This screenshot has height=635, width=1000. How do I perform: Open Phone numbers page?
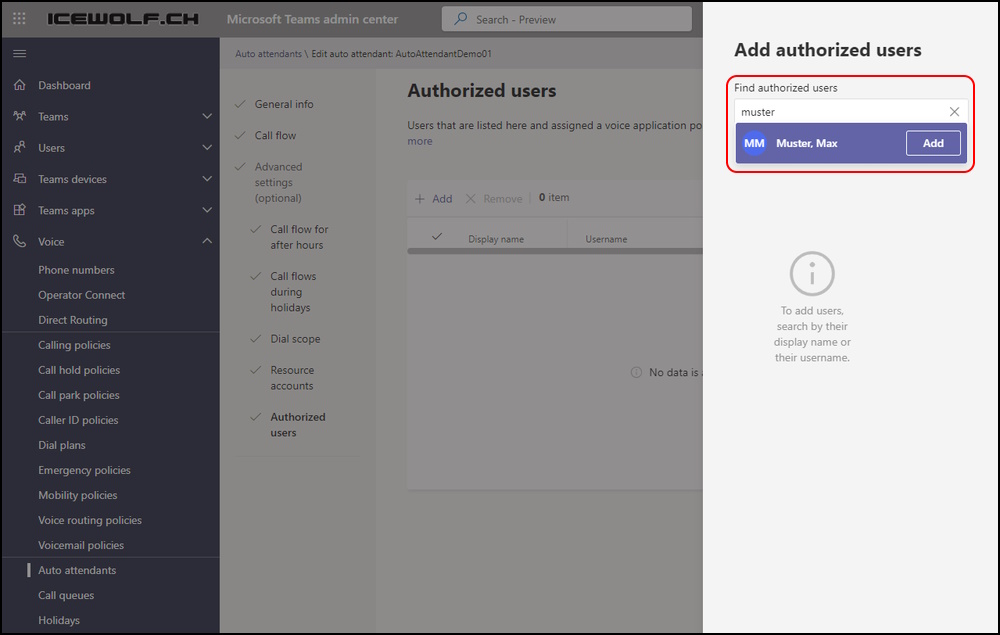point(77,270)
